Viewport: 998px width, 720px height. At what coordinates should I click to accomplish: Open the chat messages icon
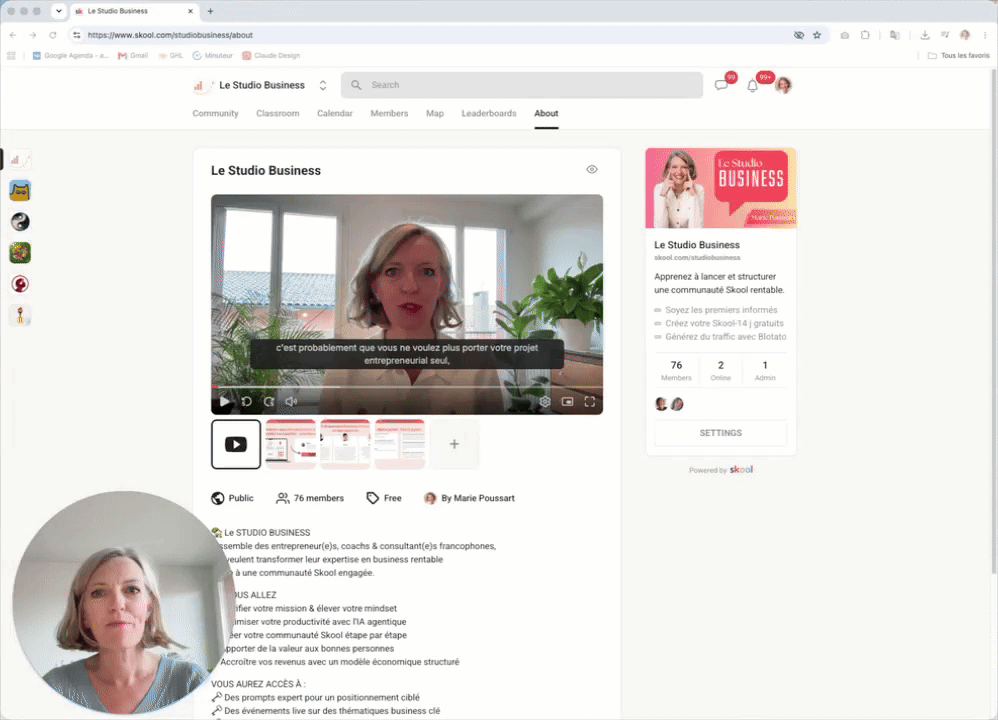point(721,85)
